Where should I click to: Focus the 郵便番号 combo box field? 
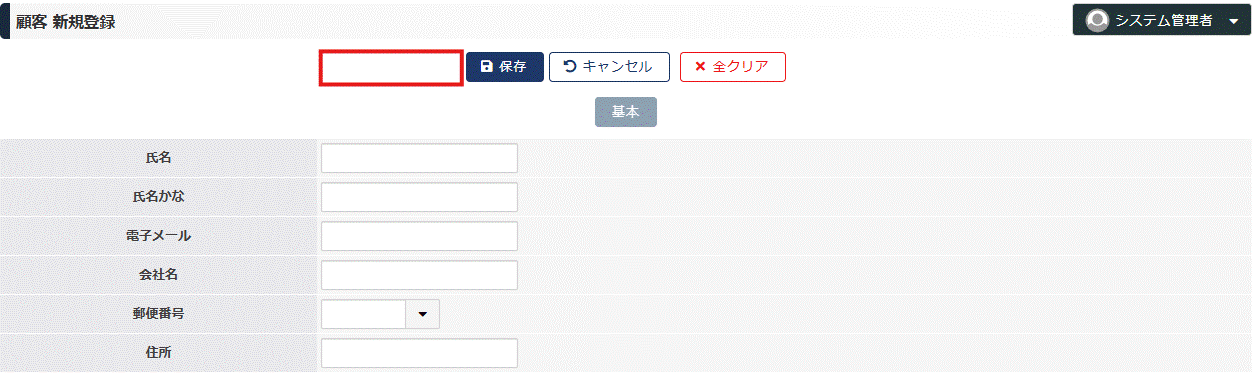tap(363, 314)
